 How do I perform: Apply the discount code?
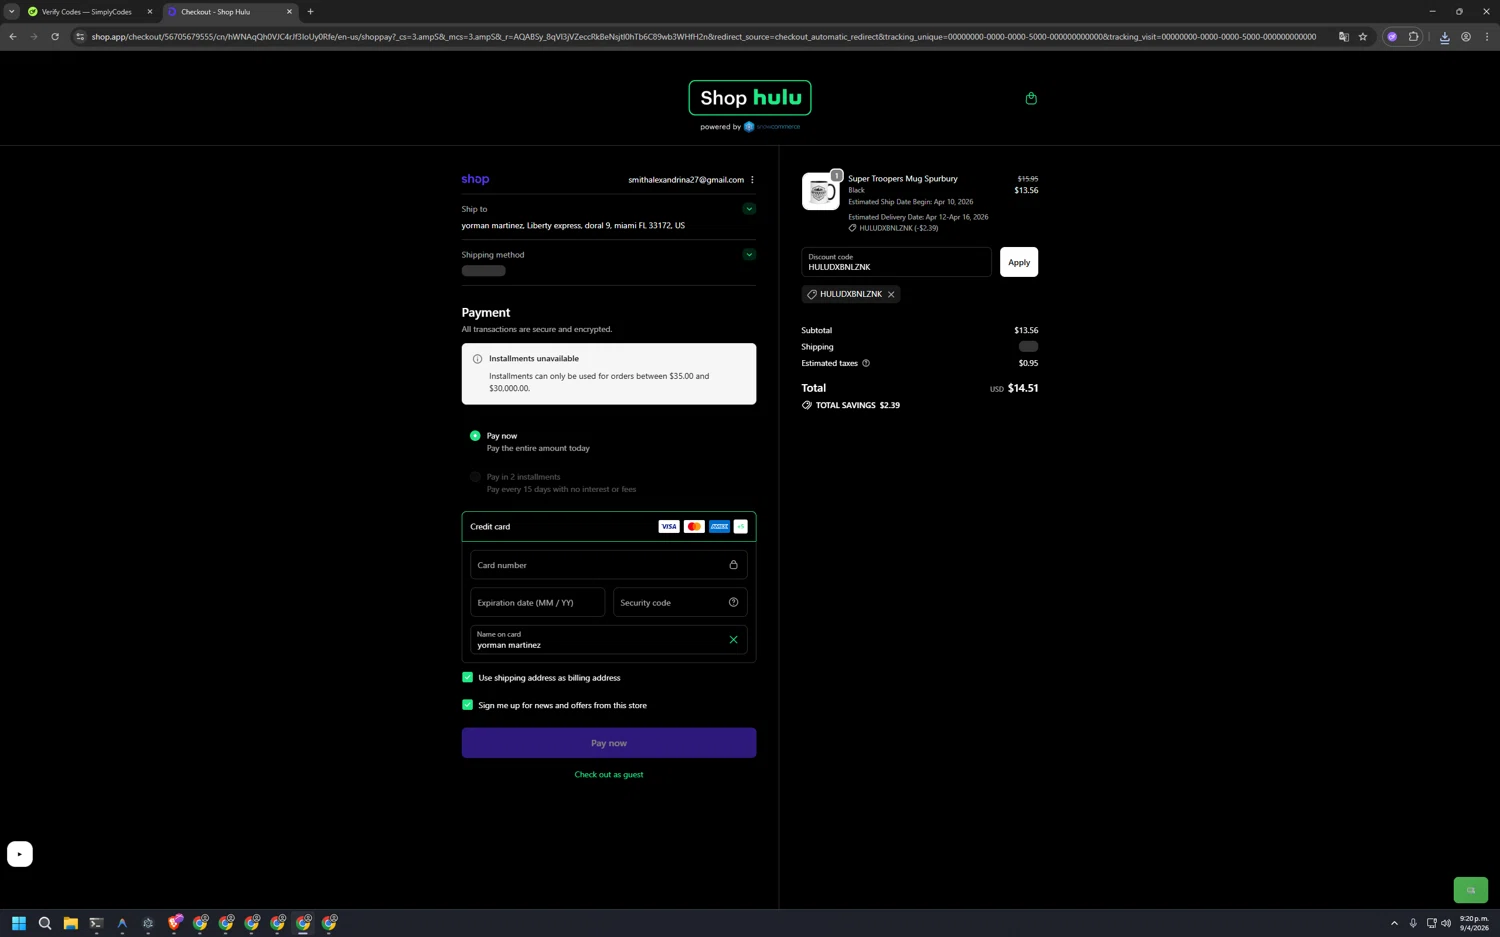click(x=1019, y=262)
